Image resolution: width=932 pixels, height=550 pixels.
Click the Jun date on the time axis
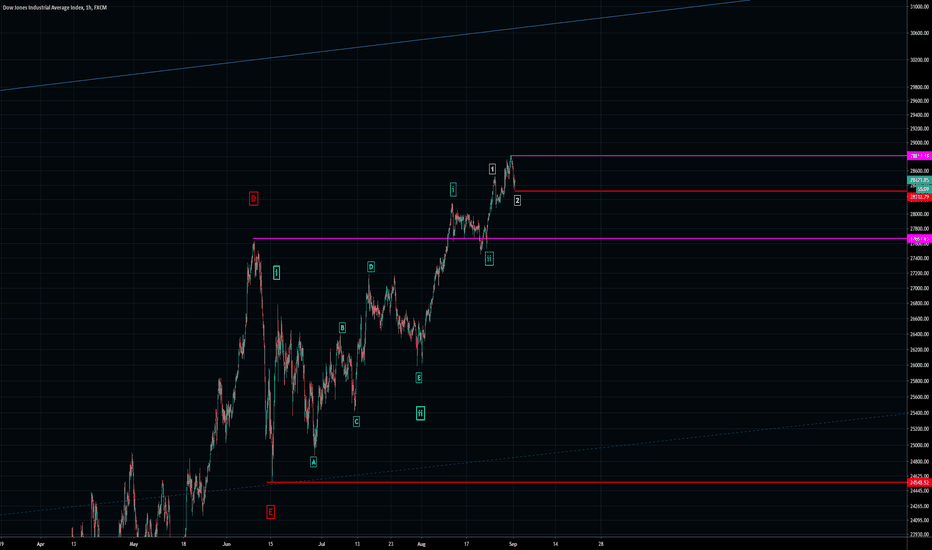tap(226, 544)
